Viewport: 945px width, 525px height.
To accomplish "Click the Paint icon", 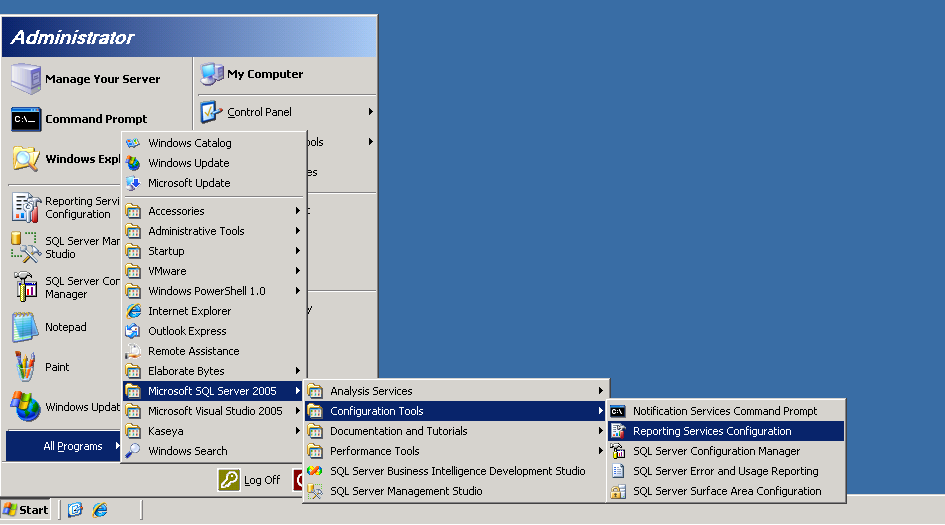I will (25, 367).
